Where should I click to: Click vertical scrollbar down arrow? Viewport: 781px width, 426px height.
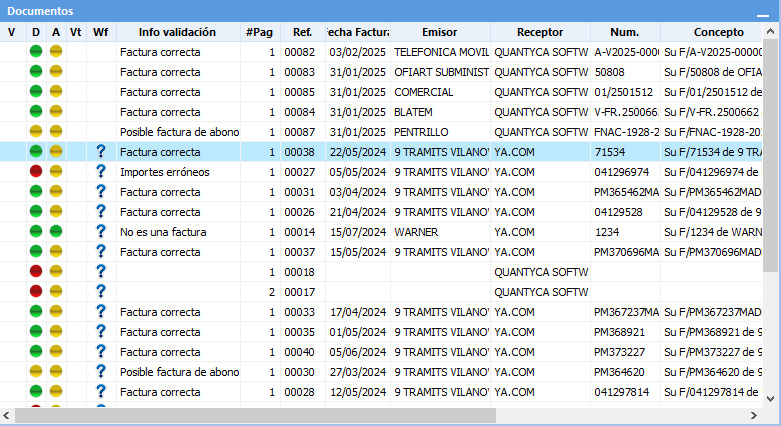[x=771, y=399]
